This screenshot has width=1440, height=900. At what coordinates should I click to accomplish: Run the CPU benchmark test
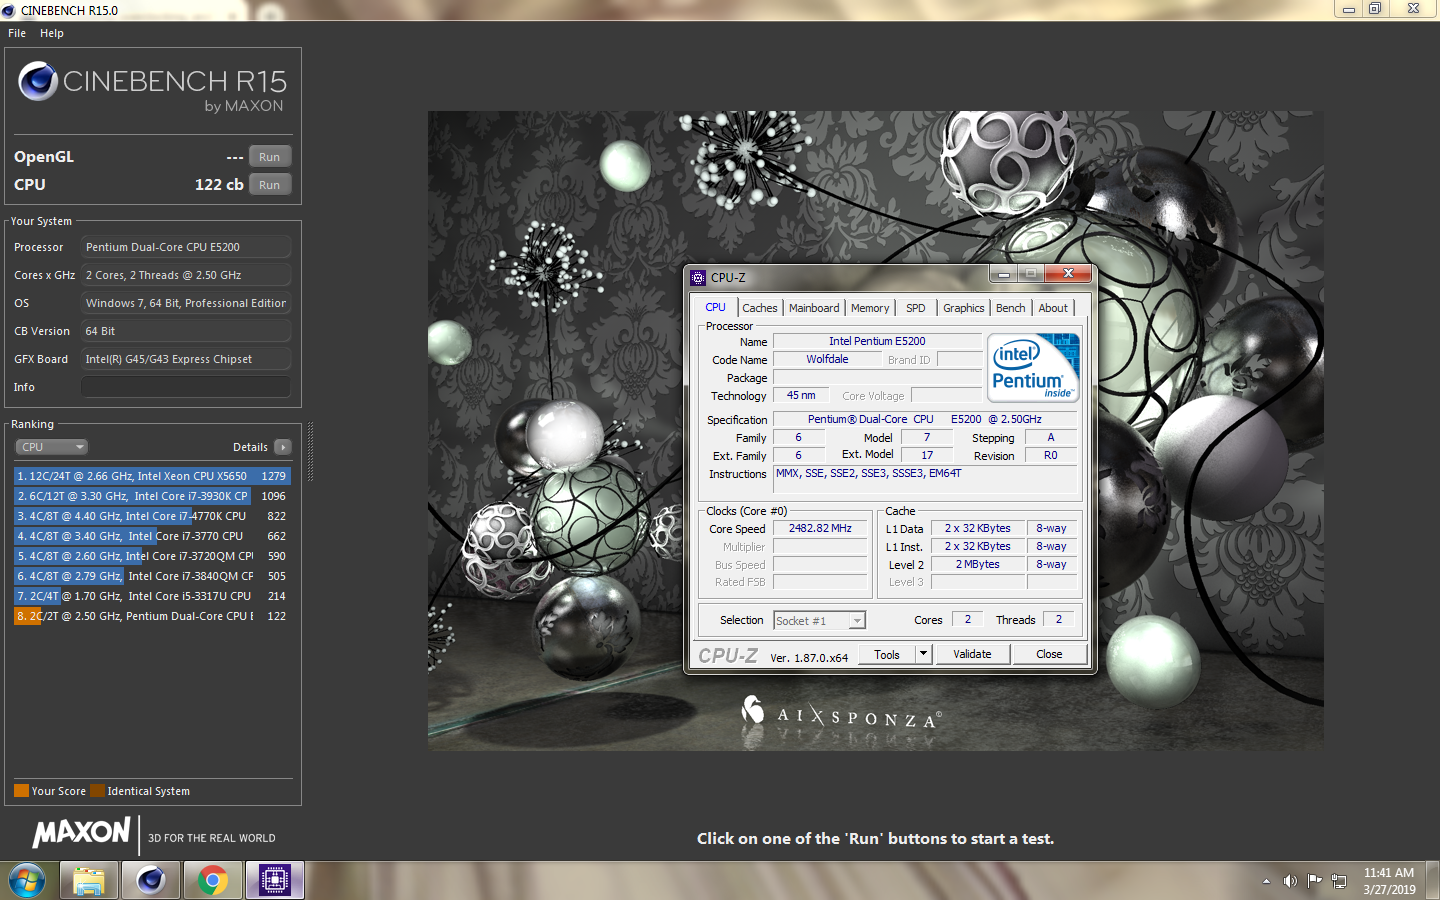[270, 185]
